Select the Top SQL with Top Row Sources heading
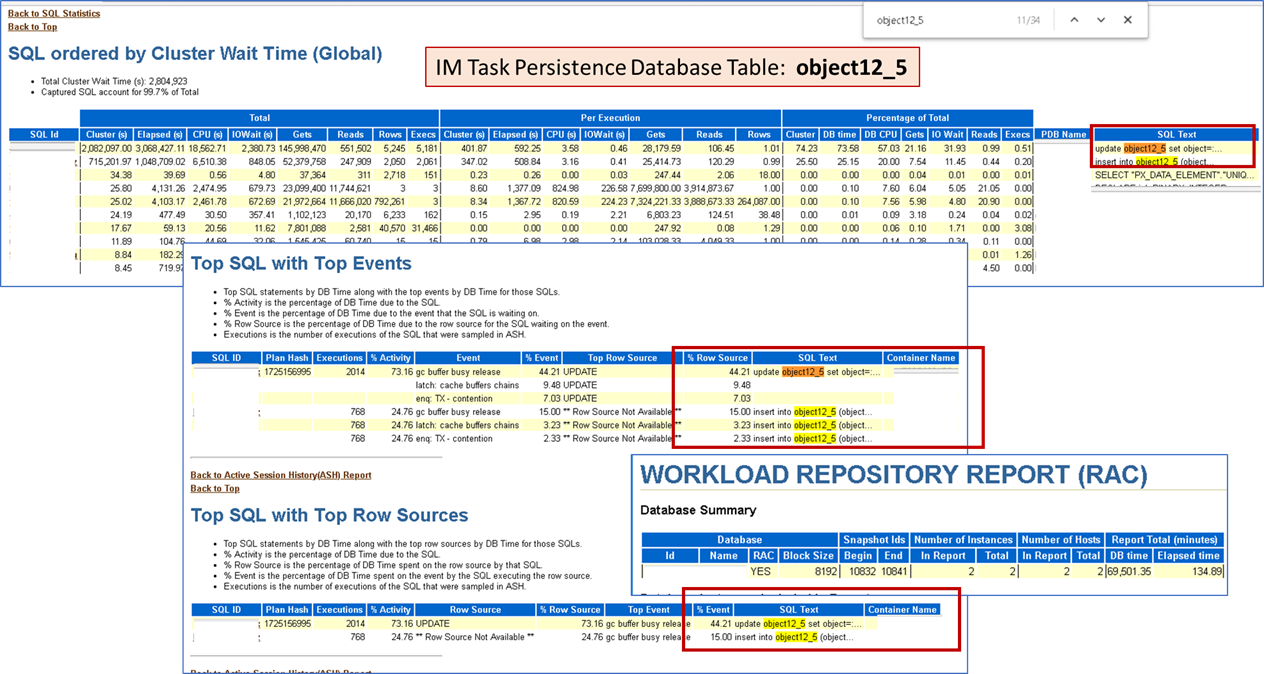 (x=329, y=516)
